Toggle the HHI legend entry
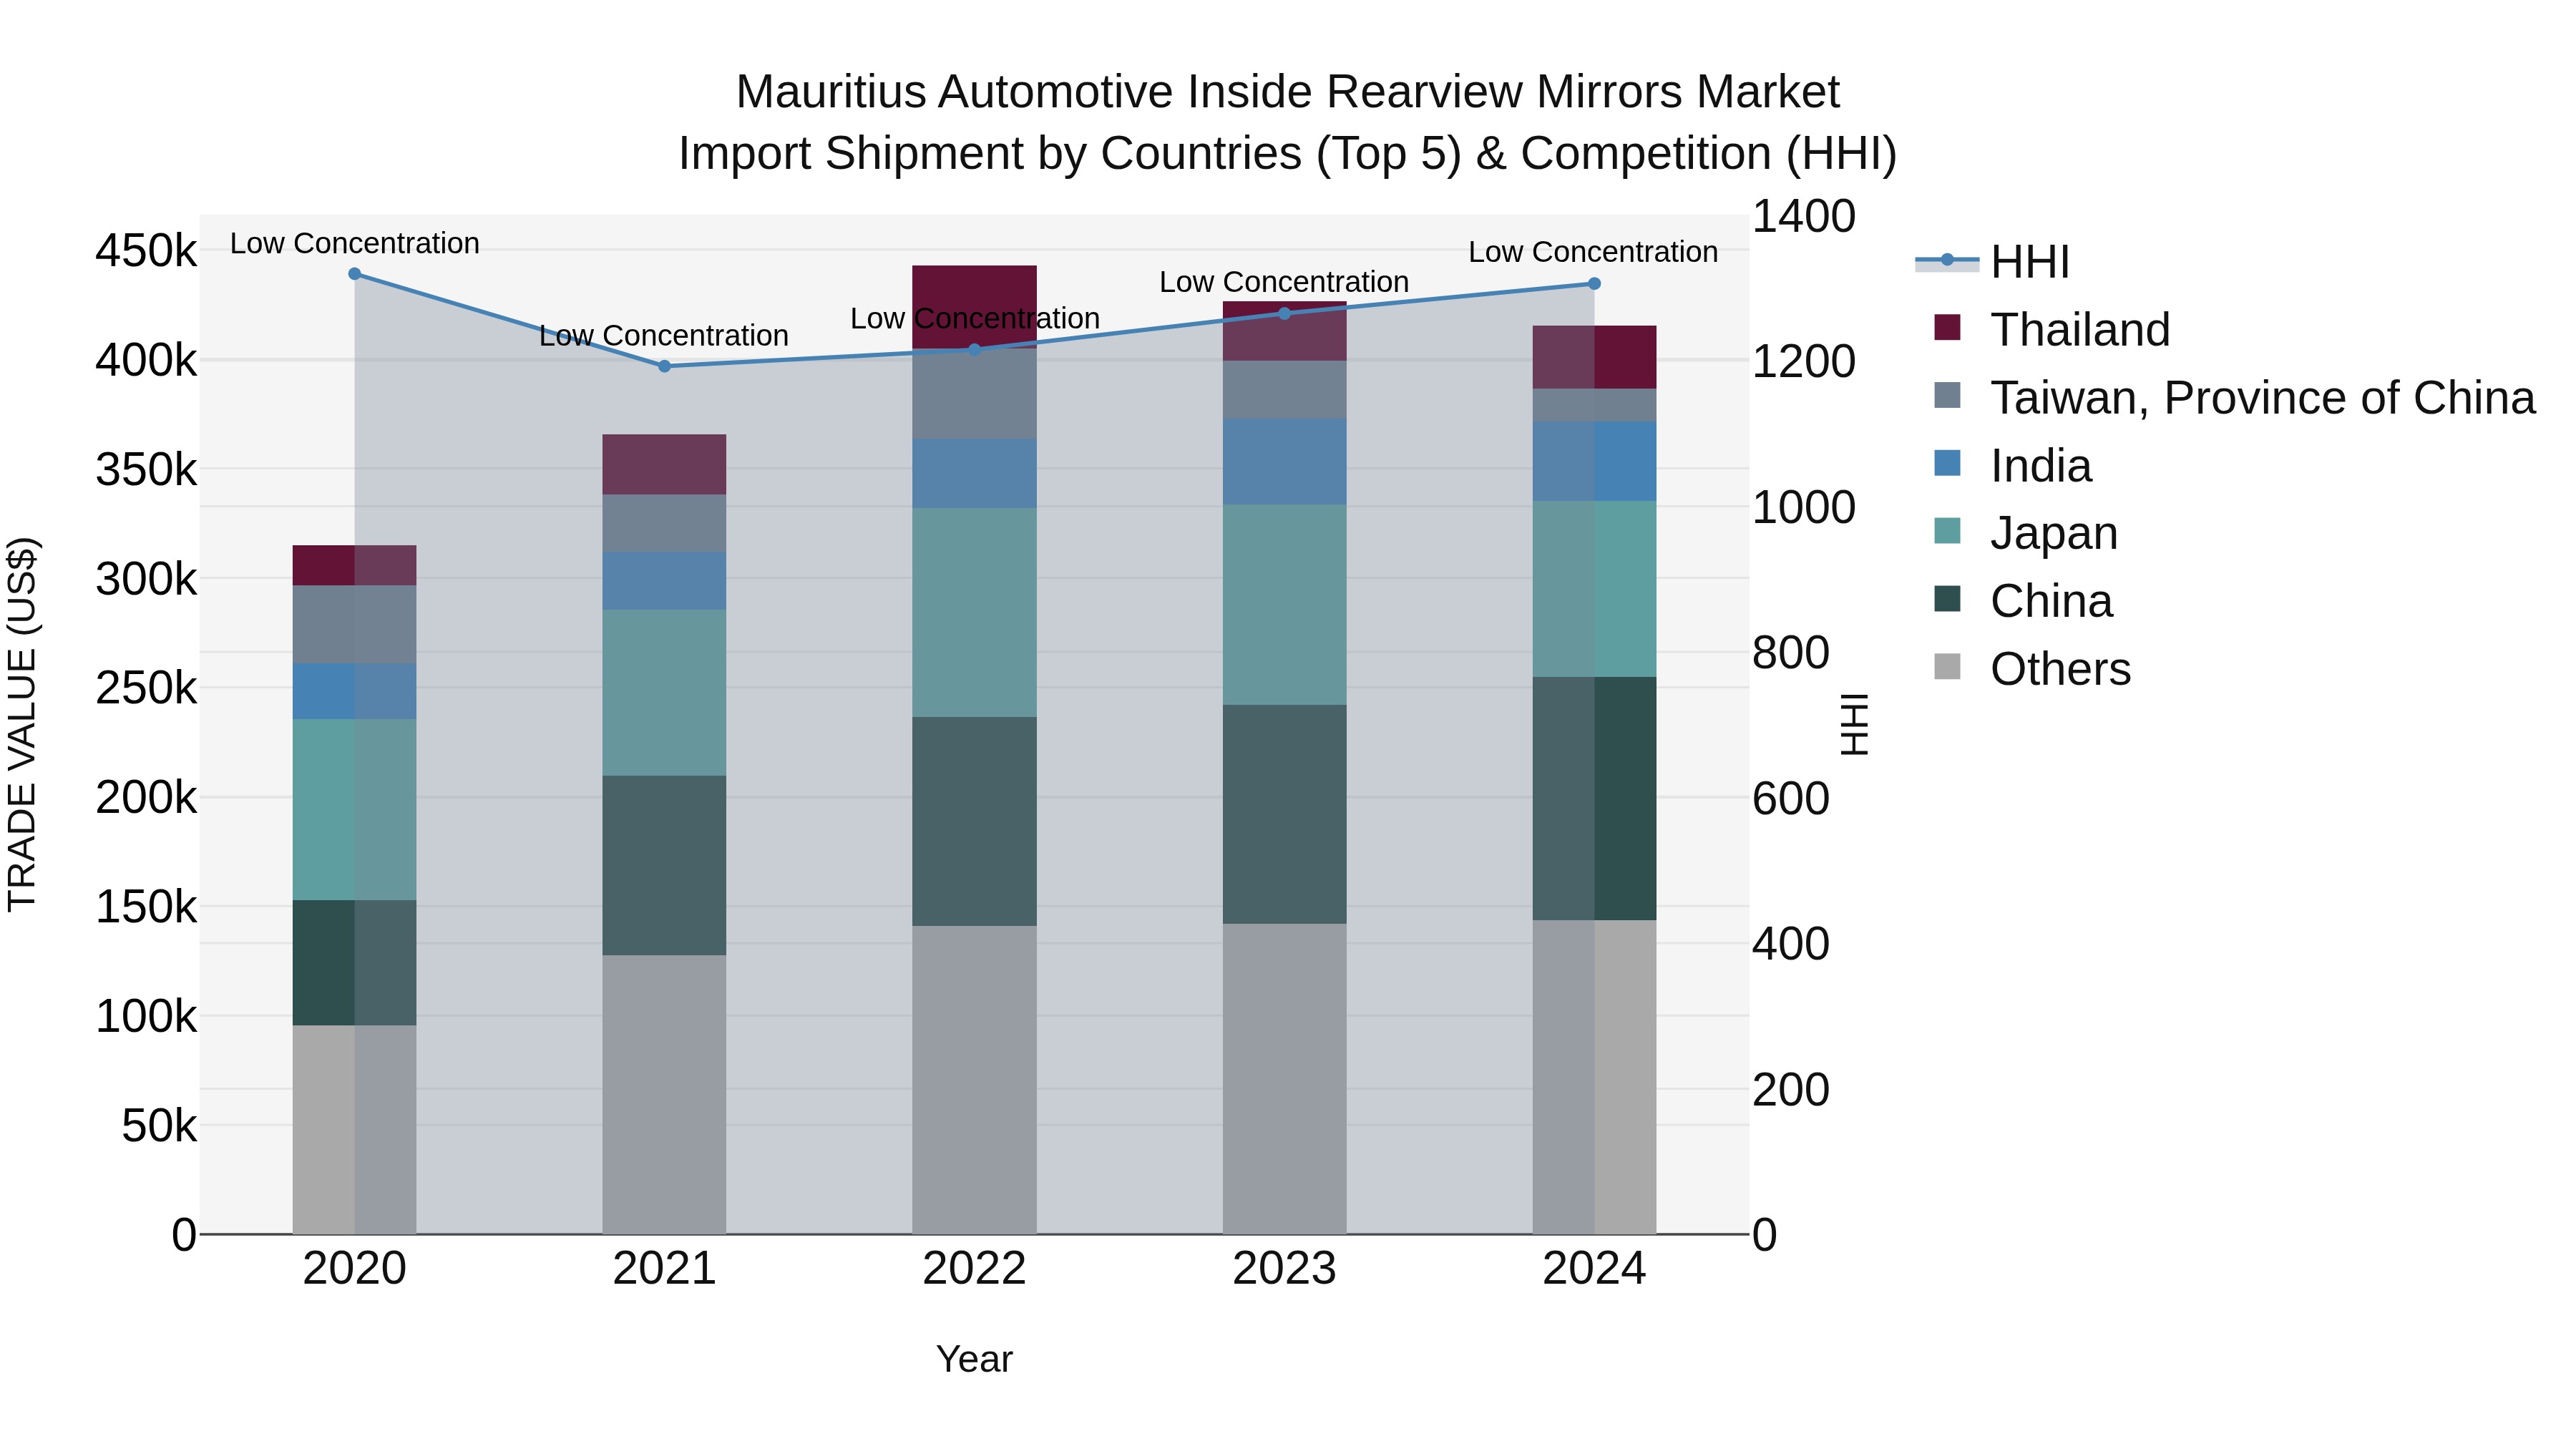Image resolution: width=2576 pixels, height=1449 pixels. tap(1992, 262)
